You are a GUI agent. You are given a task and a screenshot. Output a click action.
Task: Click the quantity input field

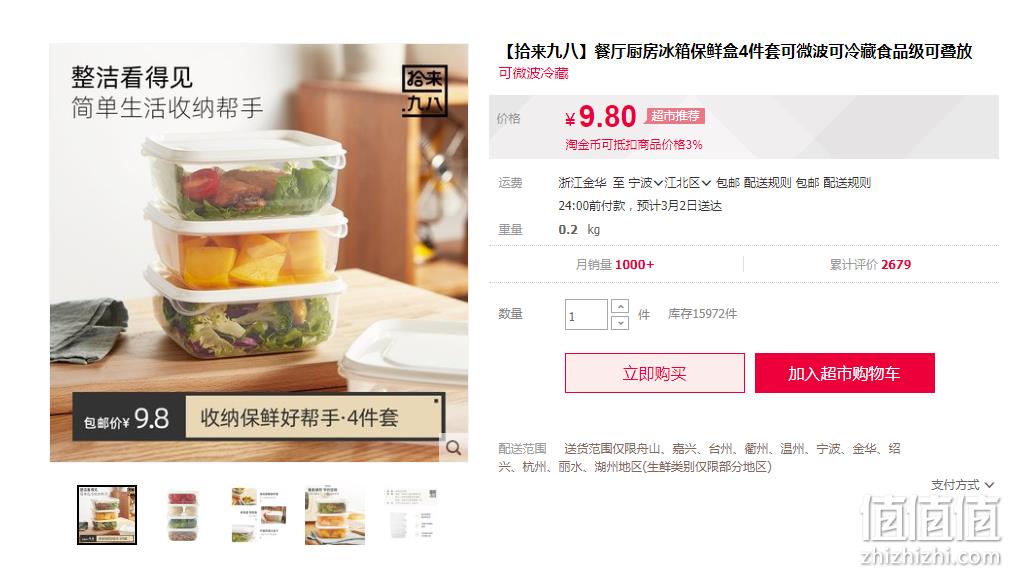[586, 314]
